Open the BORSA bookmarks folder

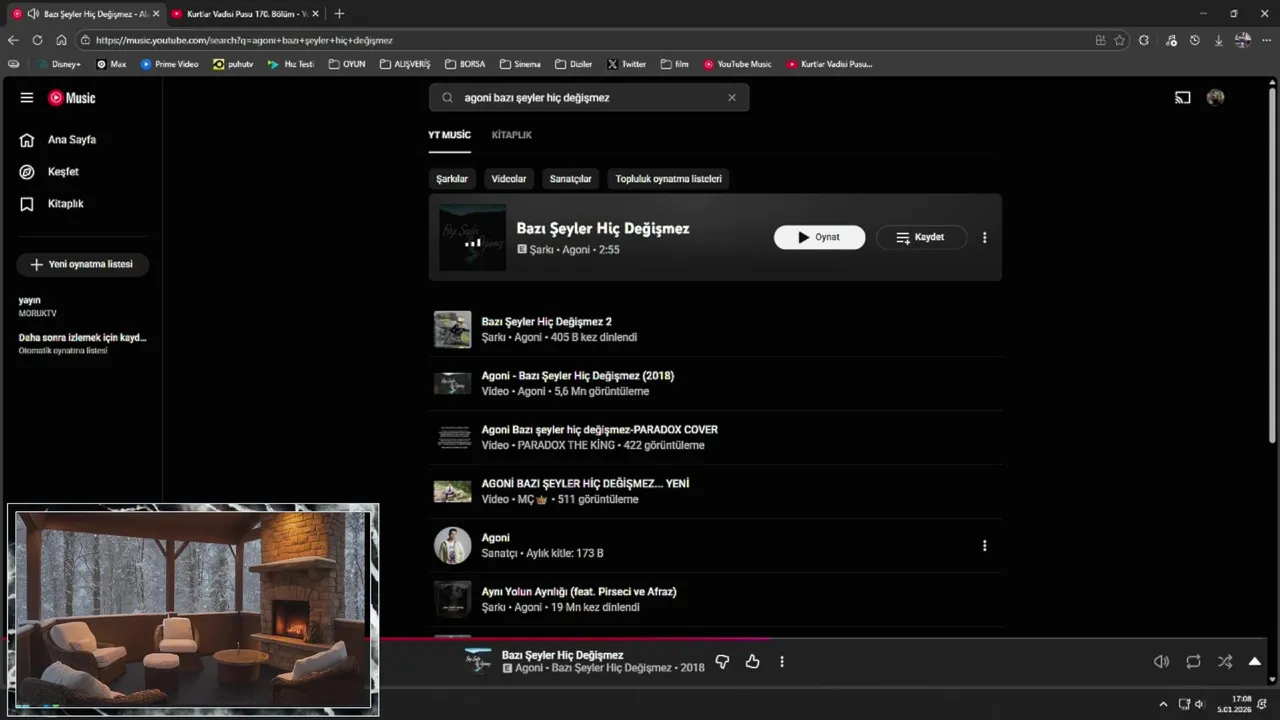[466, 64]
